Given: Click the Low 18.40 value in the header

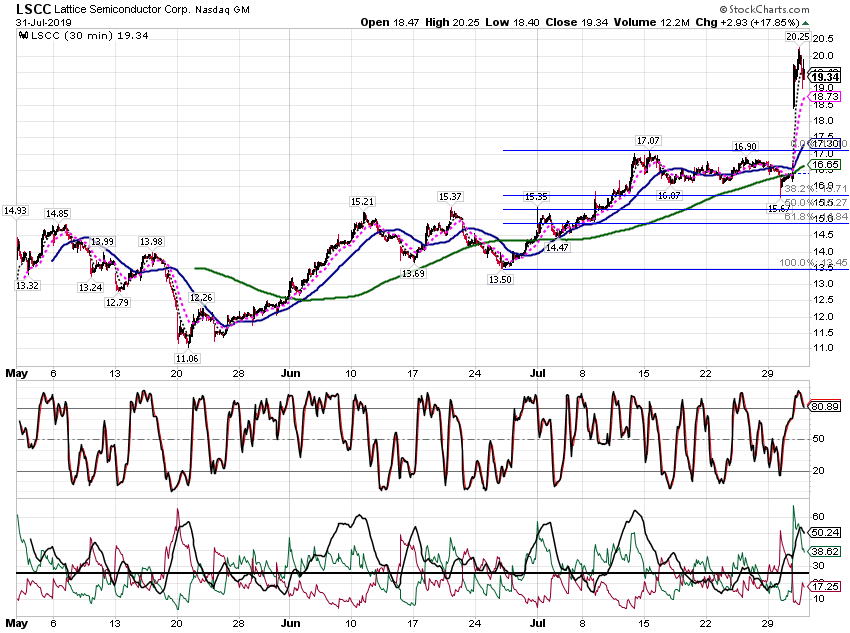Looking at the screenshot, I should tap(512, 22).
